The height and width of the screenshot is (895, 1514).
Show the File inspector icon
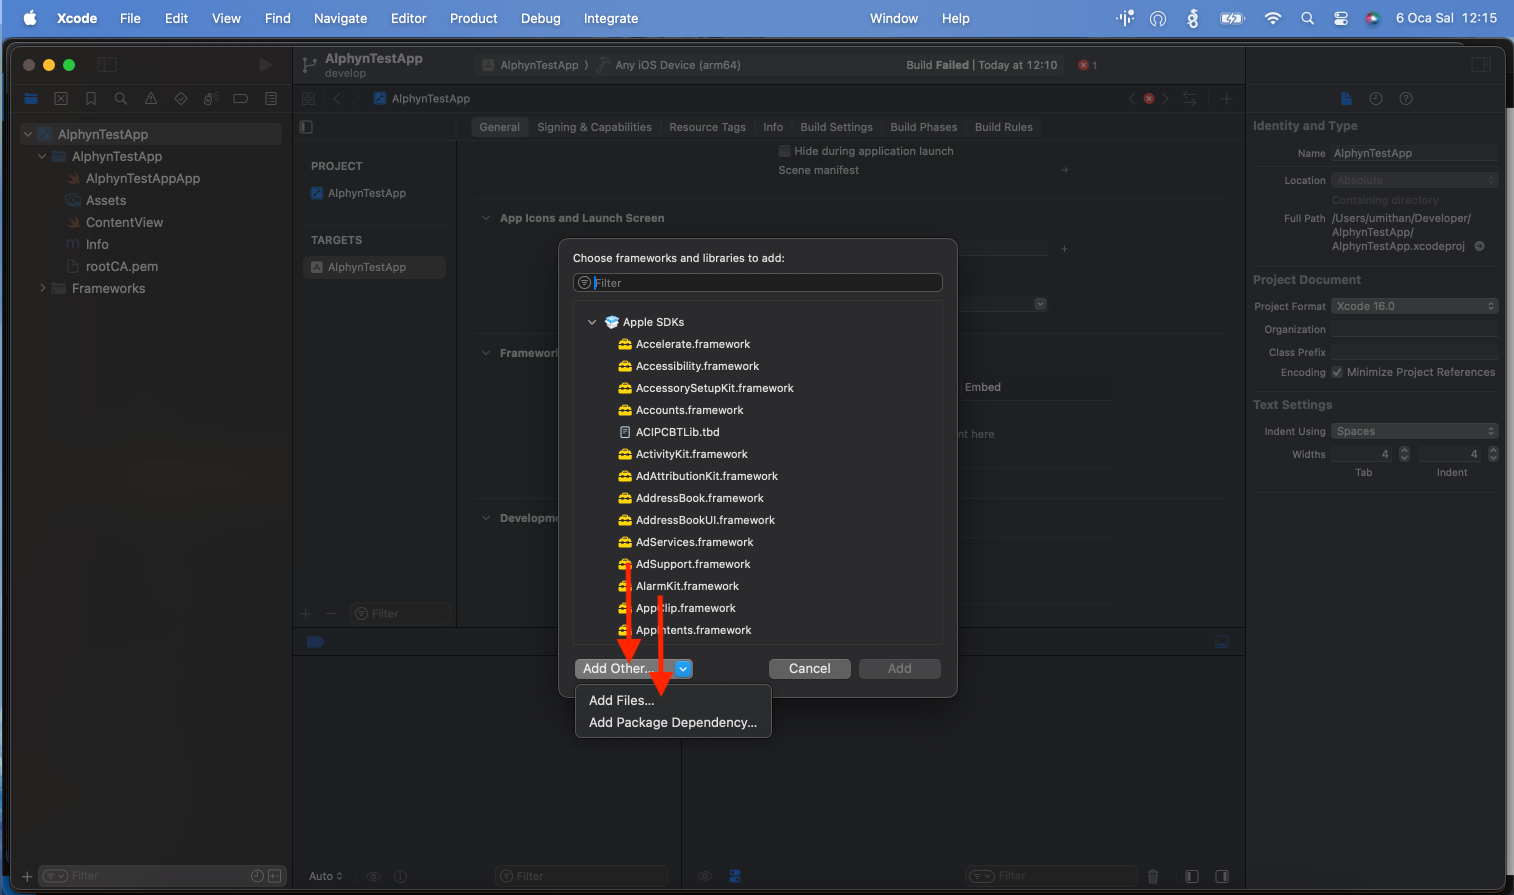point(1346,99)
